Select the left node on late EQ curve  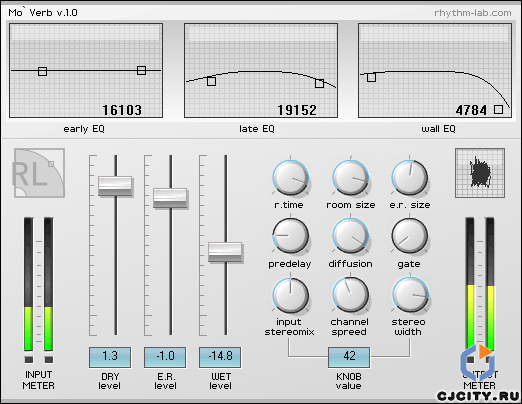pos(211,81)
